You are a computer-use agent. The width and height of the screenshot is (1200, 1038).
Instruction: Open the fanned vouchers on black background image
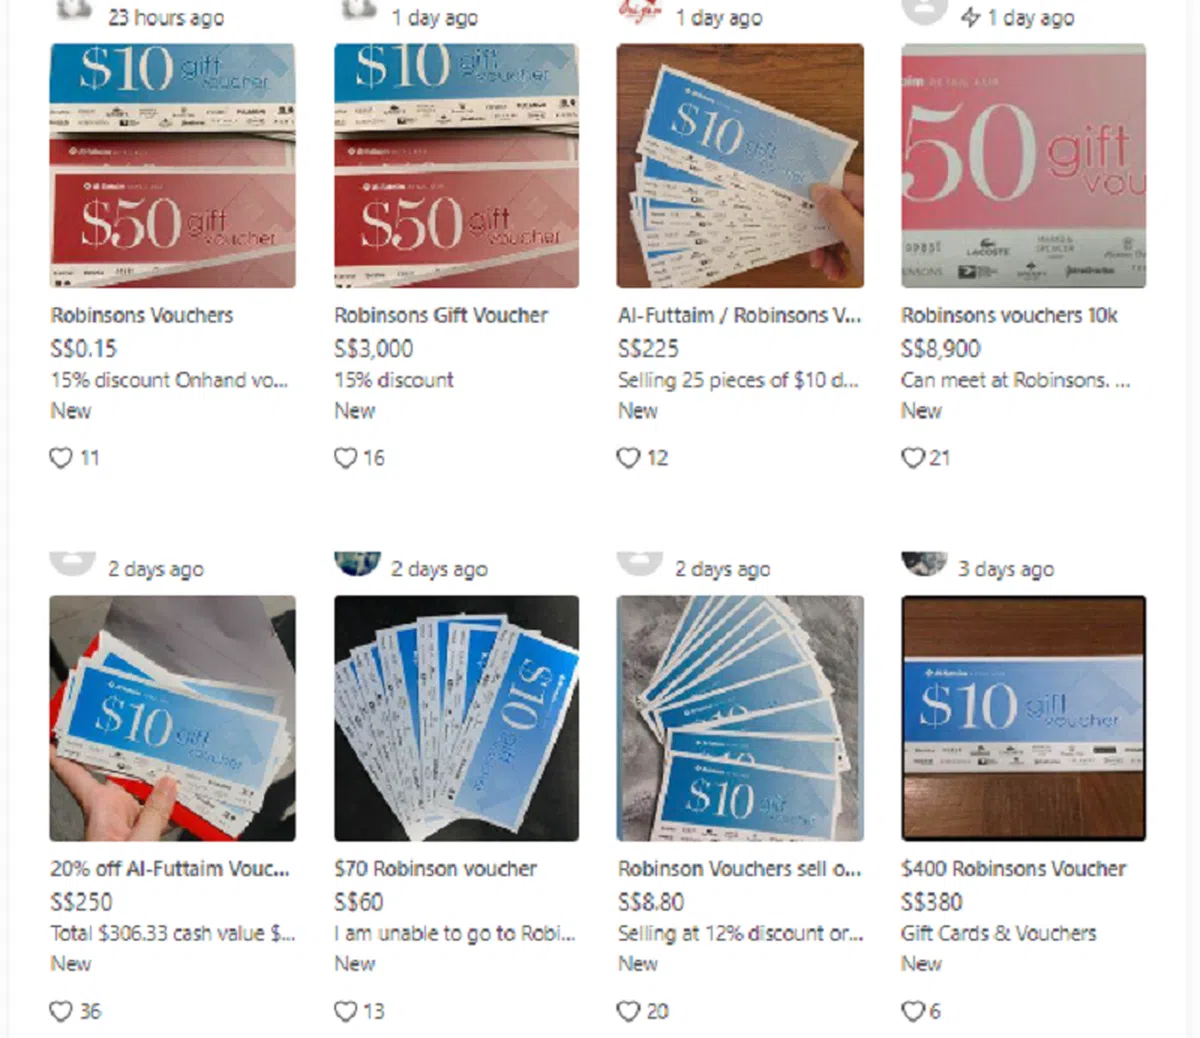coord(456,718)
